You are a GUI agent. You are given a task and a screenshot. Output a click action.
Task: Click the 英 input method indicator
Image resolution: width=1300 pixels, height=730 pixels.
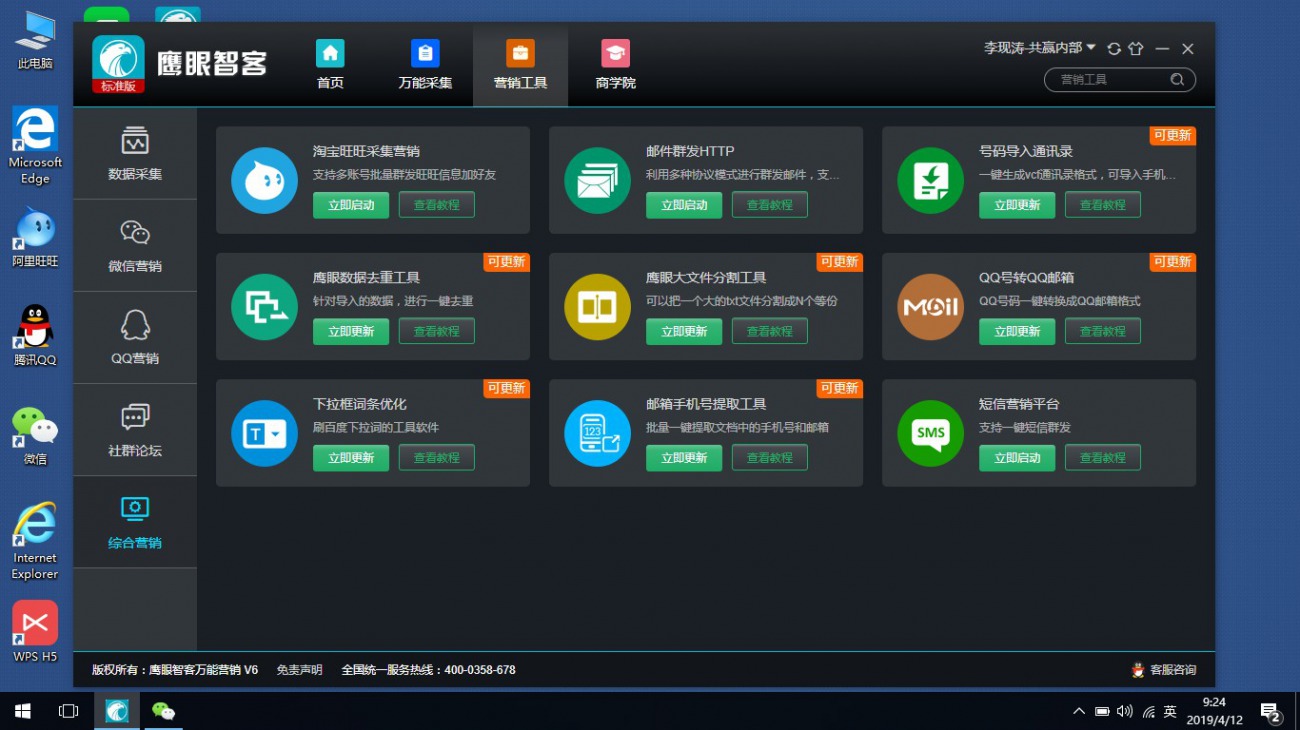tap(1170, 712)
